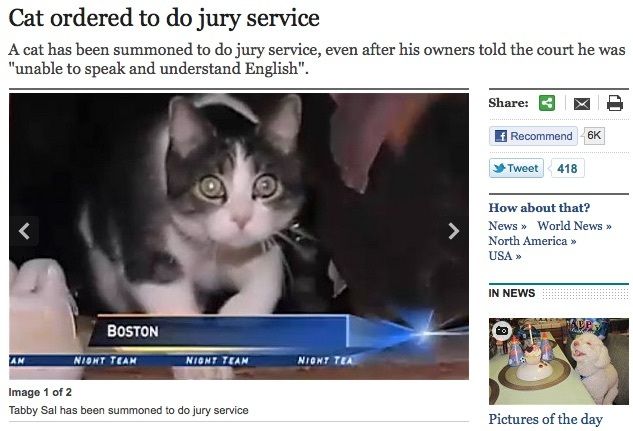Open the dog birthday thumbnail
Viewport: 633px width, 431px height.
coord(559,361)
